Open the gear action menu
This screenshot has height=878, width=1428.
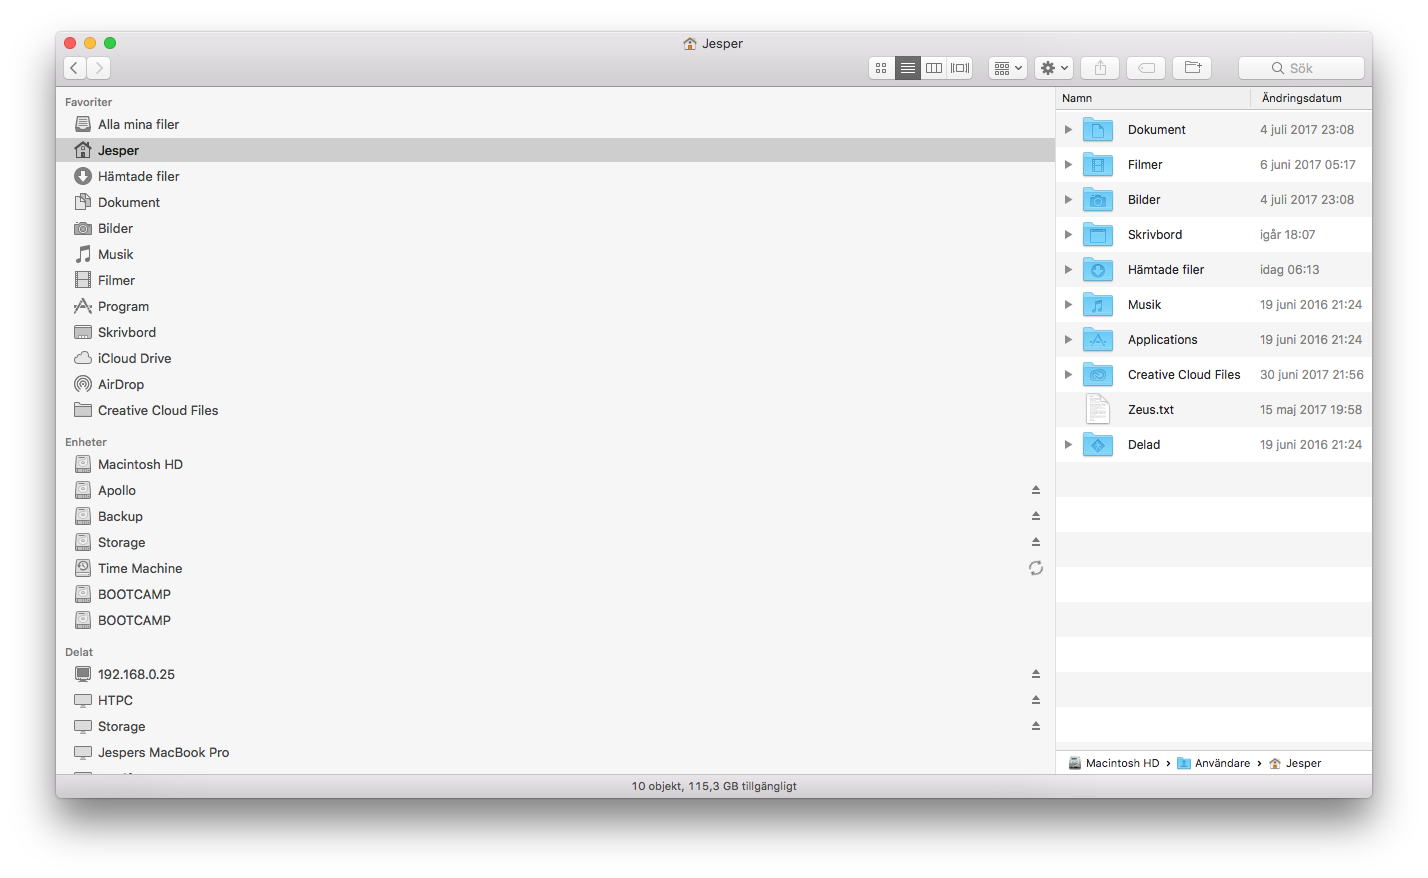click(x=1054, y=68)
